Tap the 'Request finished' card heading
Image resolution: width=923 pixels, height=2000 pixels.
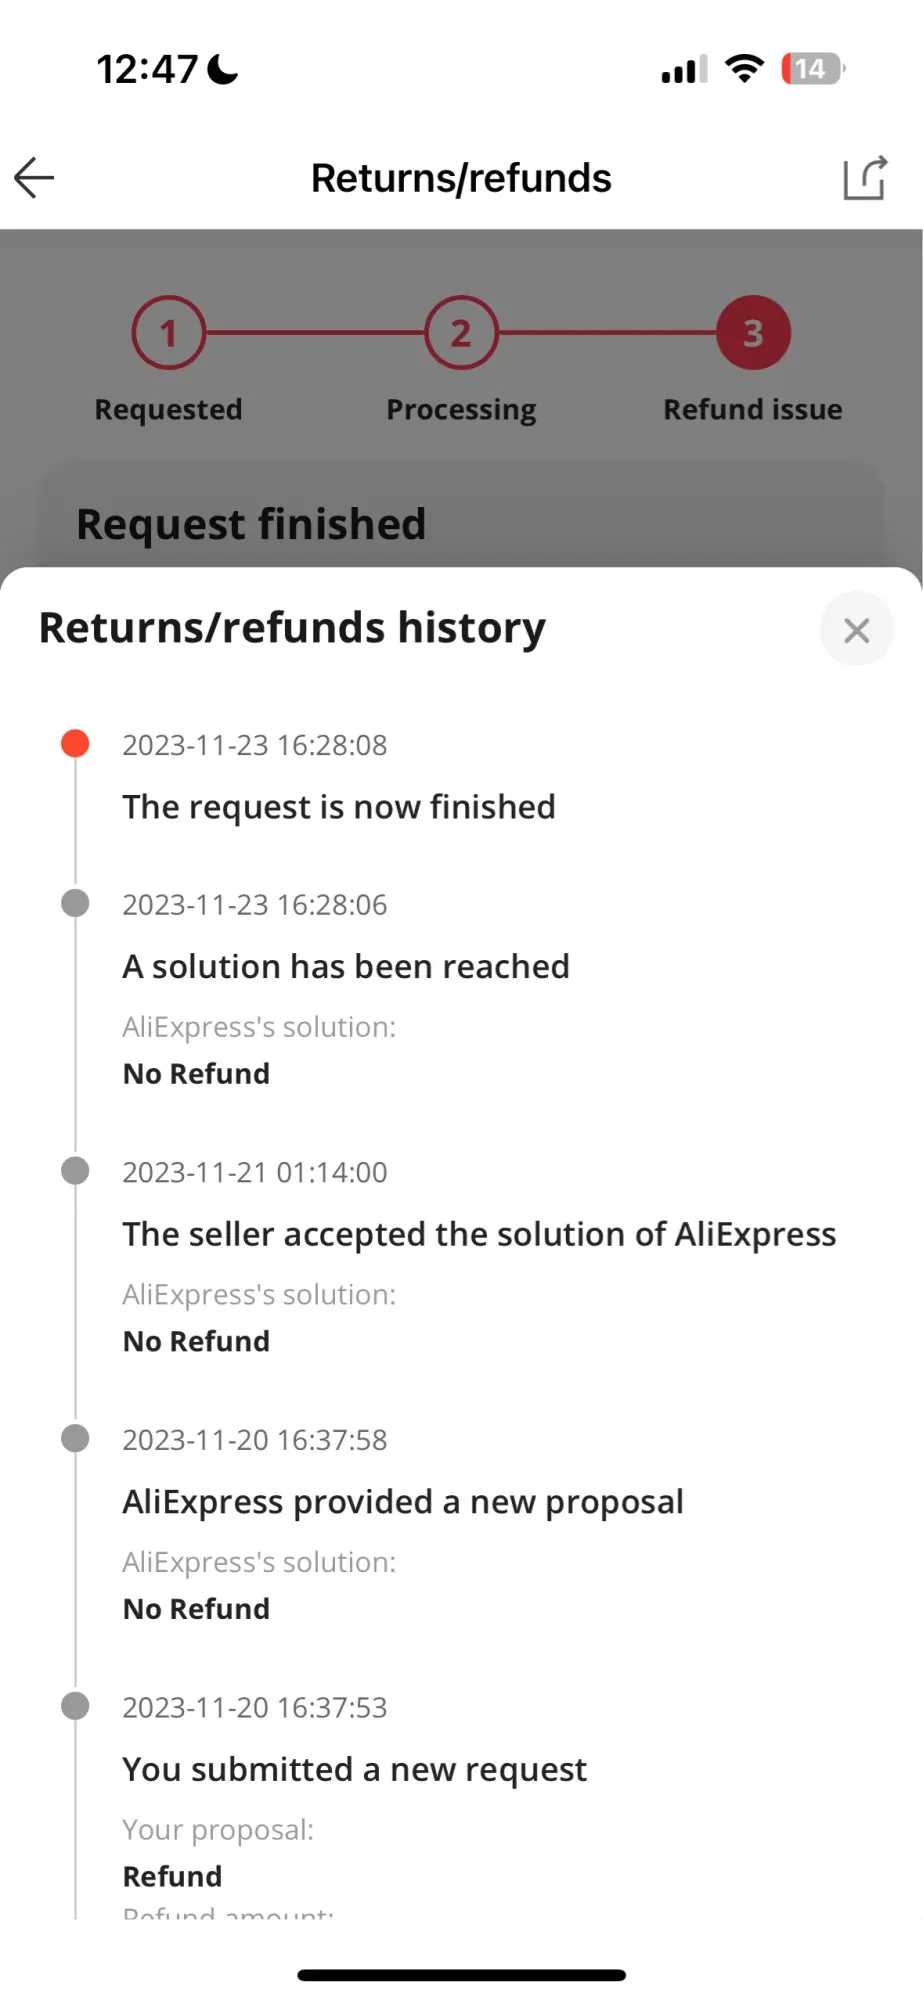click(251, 524)
